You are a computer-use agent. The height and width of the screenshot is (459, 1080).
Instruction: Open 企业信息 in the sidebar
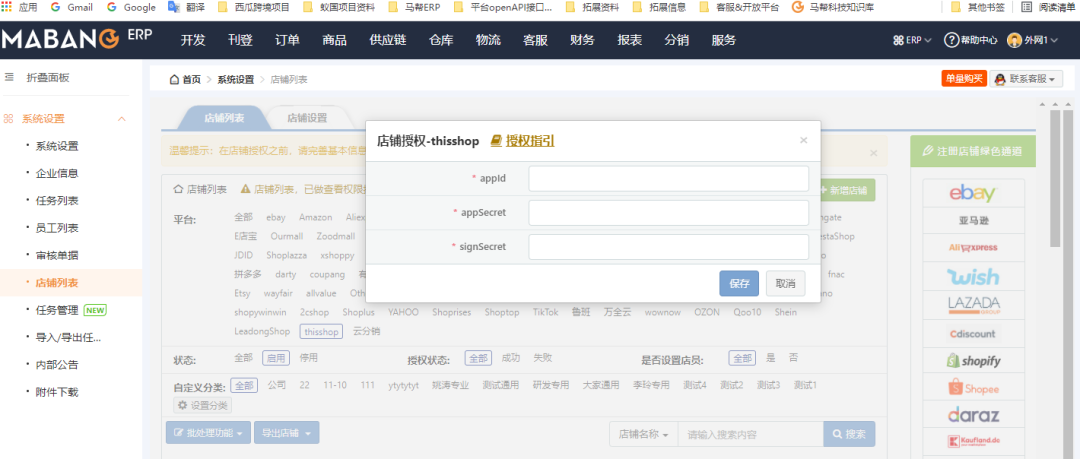56,174
